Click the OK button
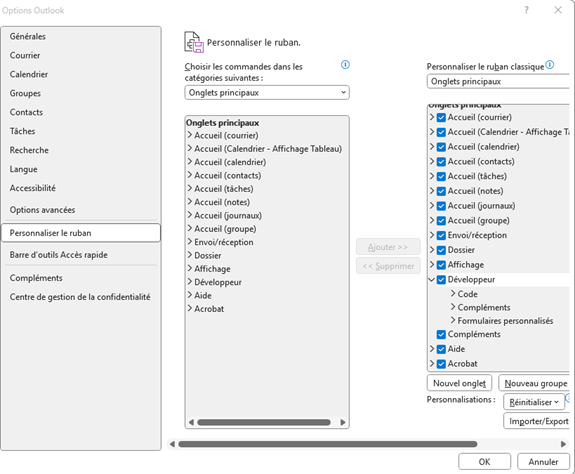 click(x=484, y=462)
